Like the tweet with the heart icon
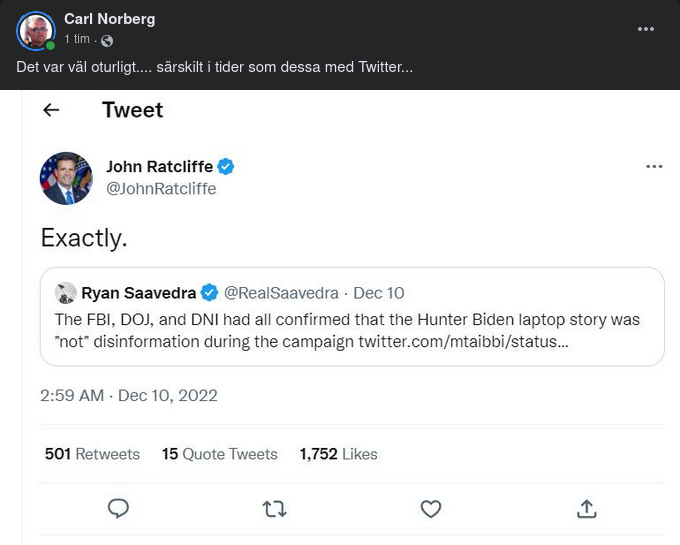Viewport: 680px width, 545px height. coord(431,509)
